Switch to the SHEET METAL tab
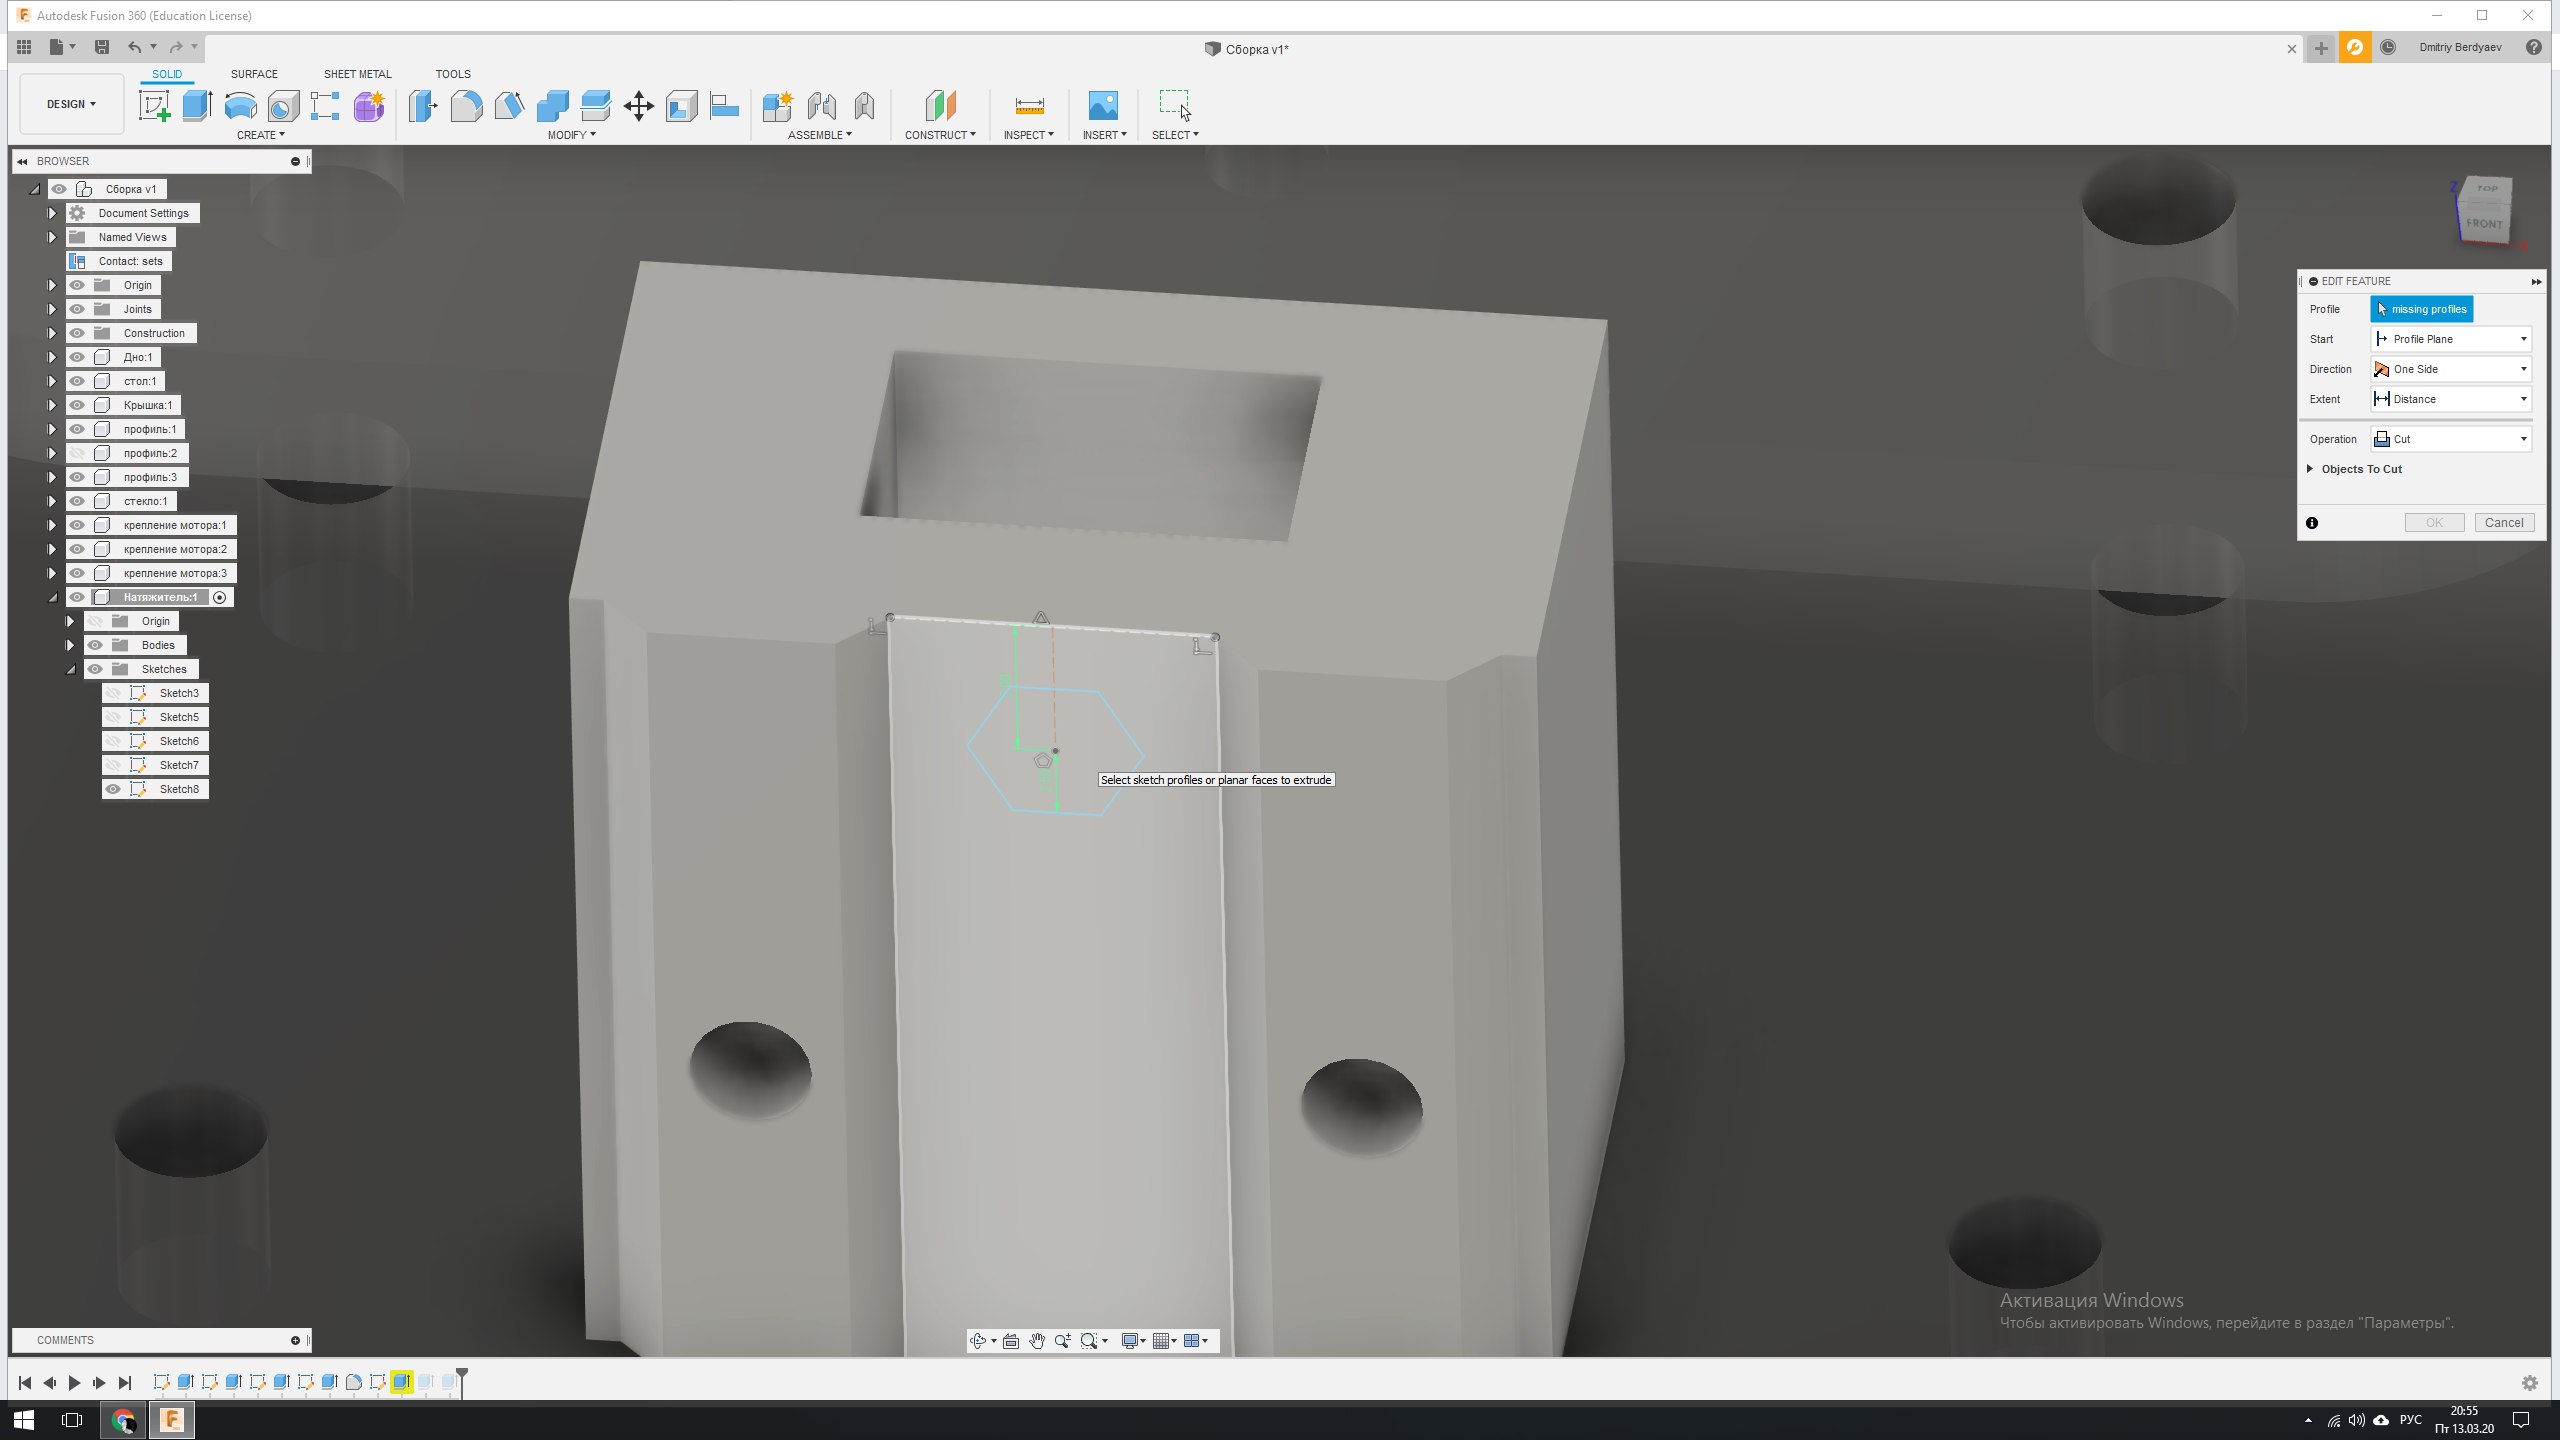Screen dimensions: 2560x1440 click(357, 74)
